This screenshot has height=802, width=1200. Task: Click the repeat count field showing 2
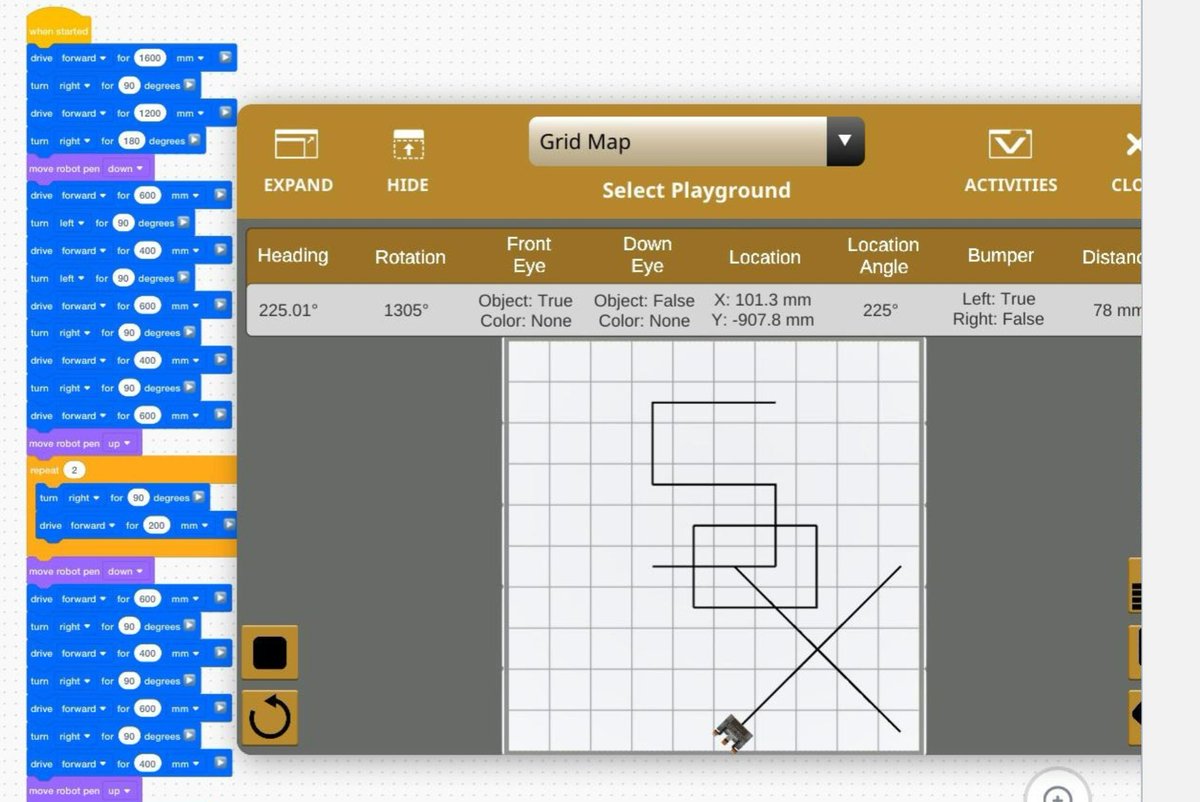(x=75, y=470)
